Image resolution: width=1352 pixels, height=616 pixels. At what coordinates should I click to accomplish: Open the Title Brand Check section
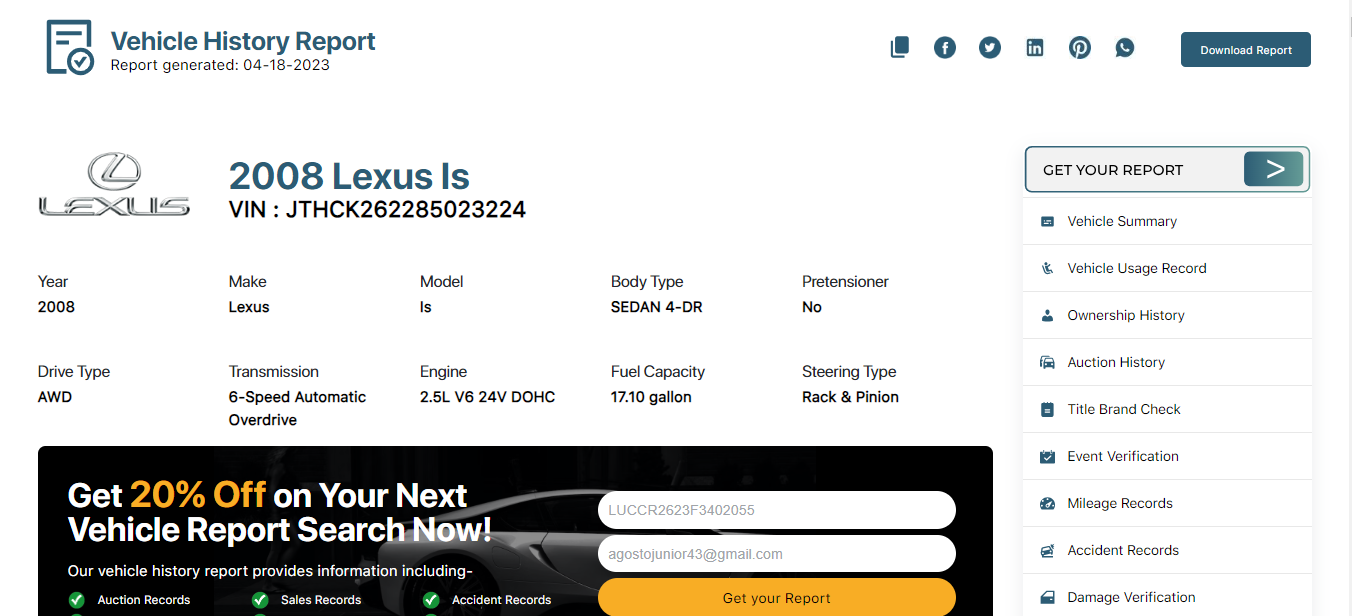point(1167,409)
